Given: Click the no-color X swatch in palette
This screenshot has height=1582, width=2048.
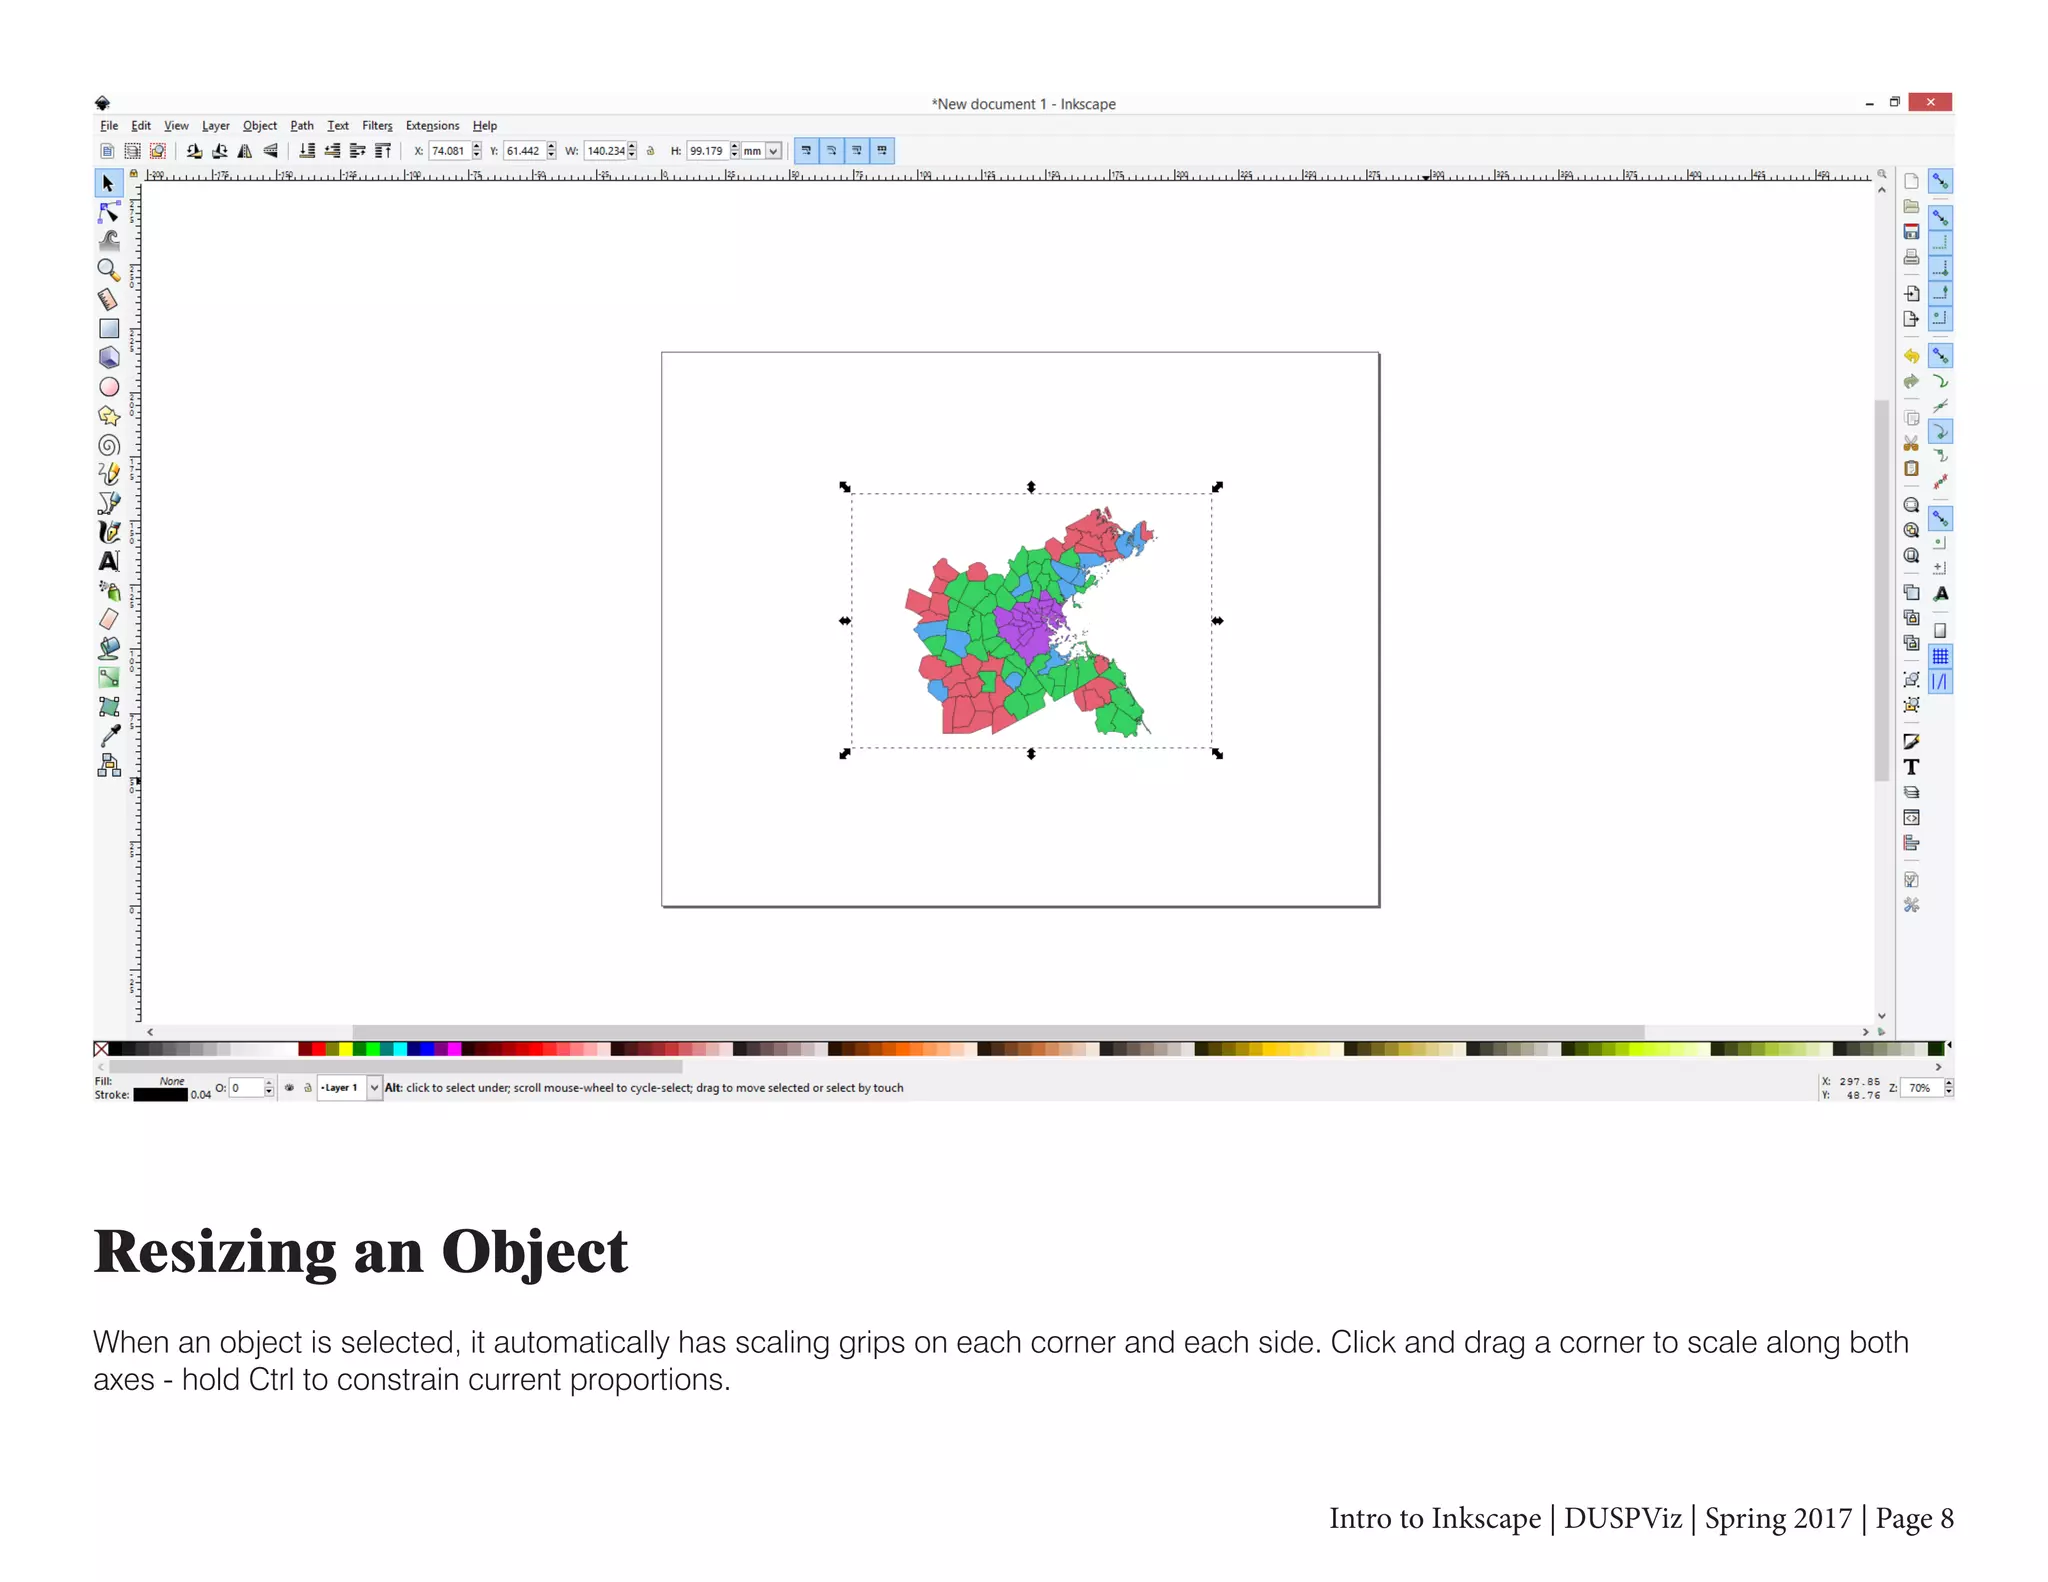Looking at the screenshot, I should click(x=101, y=1049).
